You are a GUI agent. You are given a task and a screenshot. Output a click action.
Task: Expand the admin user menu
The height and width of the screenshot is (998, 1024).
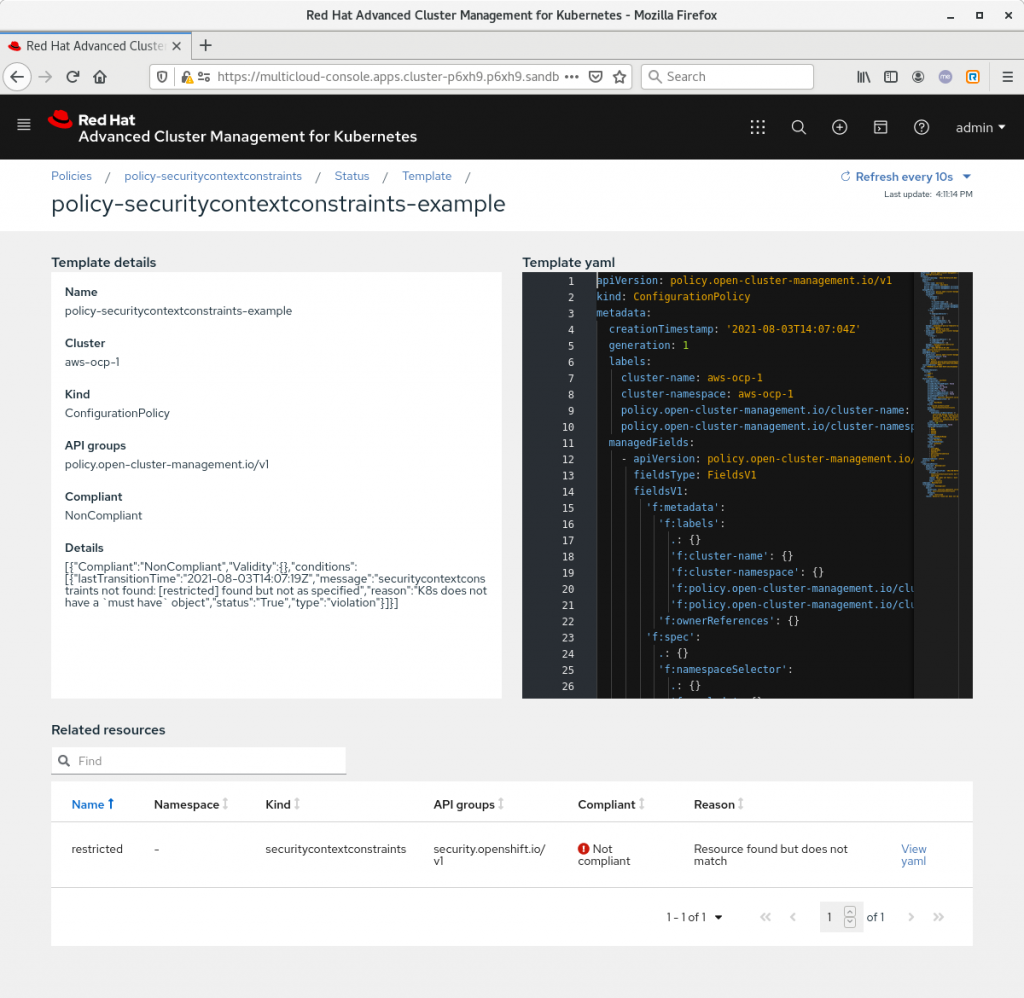(980, 127)
